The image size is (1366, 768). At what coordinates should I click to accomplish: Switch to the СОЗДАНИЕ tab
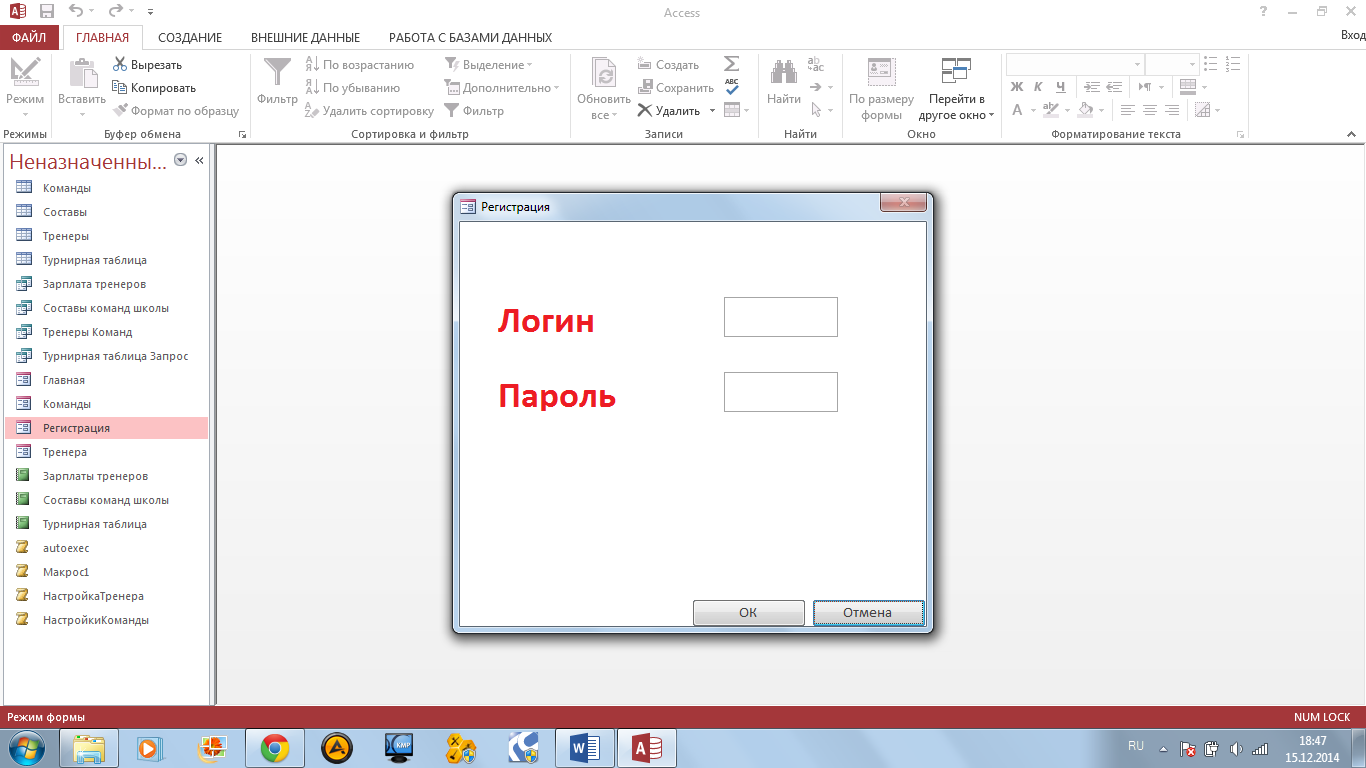click(190, 37)
